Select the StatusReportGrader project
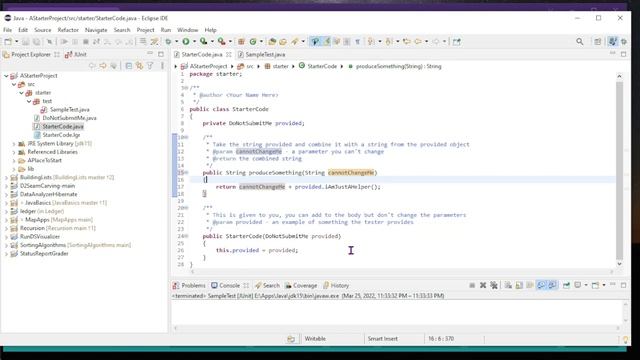Image resolution: width=640 pixels, height=360 pixels. pyautogui.click(x=44, y=253)
